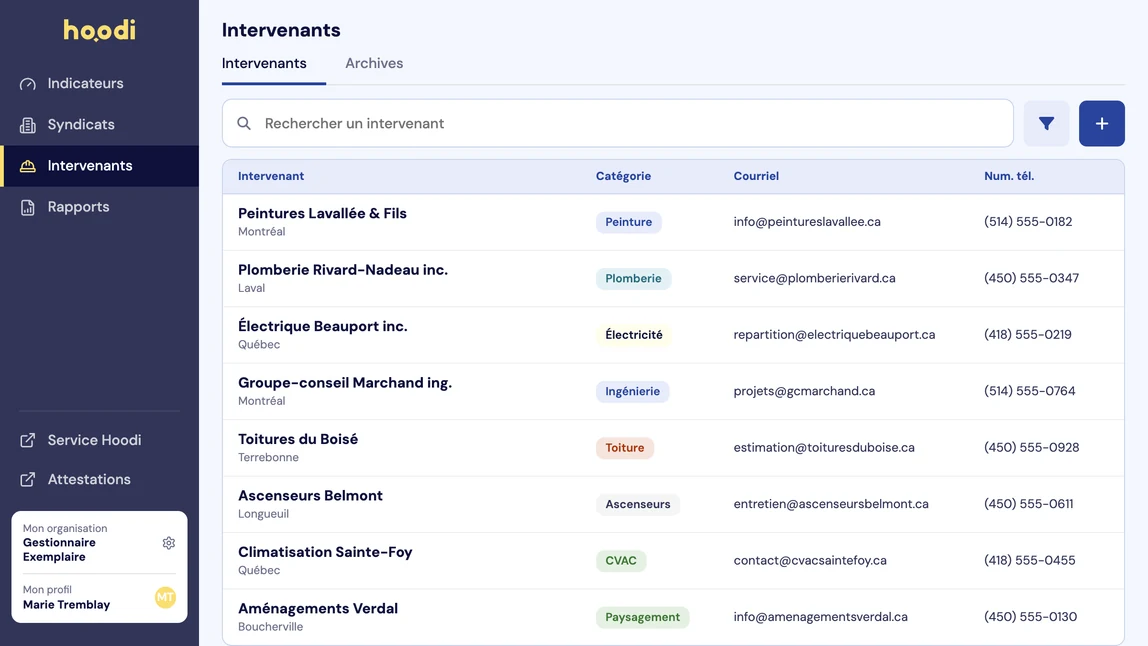Open Ascenseurs Belmont row

pyautogui.click(x=674, y=504)
